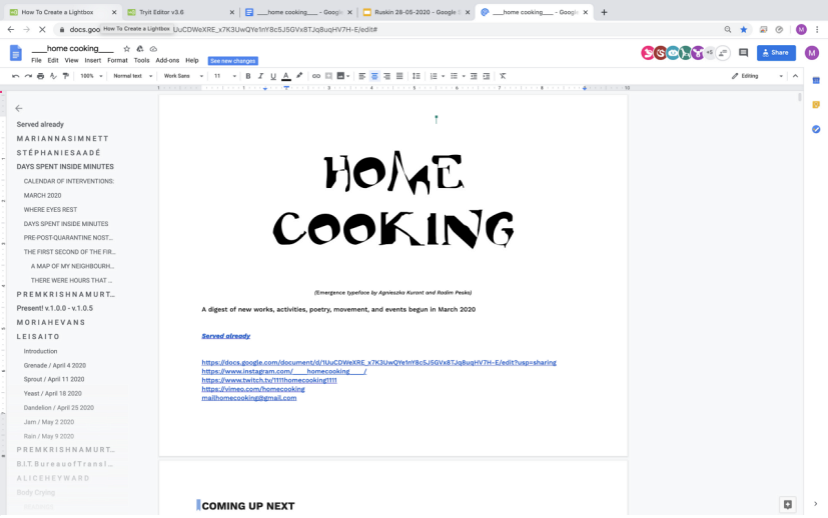The image size is (828, 518).
Task: Toggle bold formatting
Action: [x=247, y=76]
